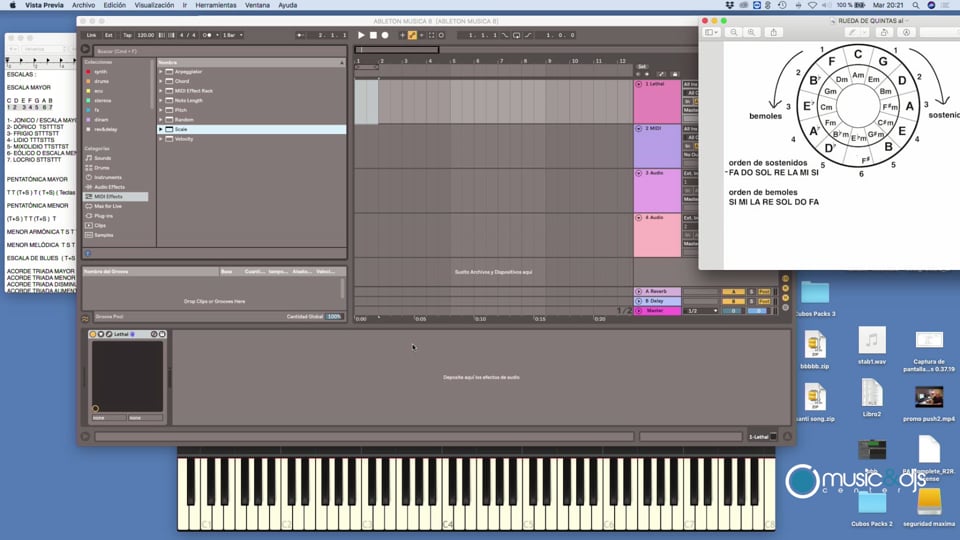The image size is (960, 540).
Task: Toggle the Loop switch in transport
Action: click(516, 36)
